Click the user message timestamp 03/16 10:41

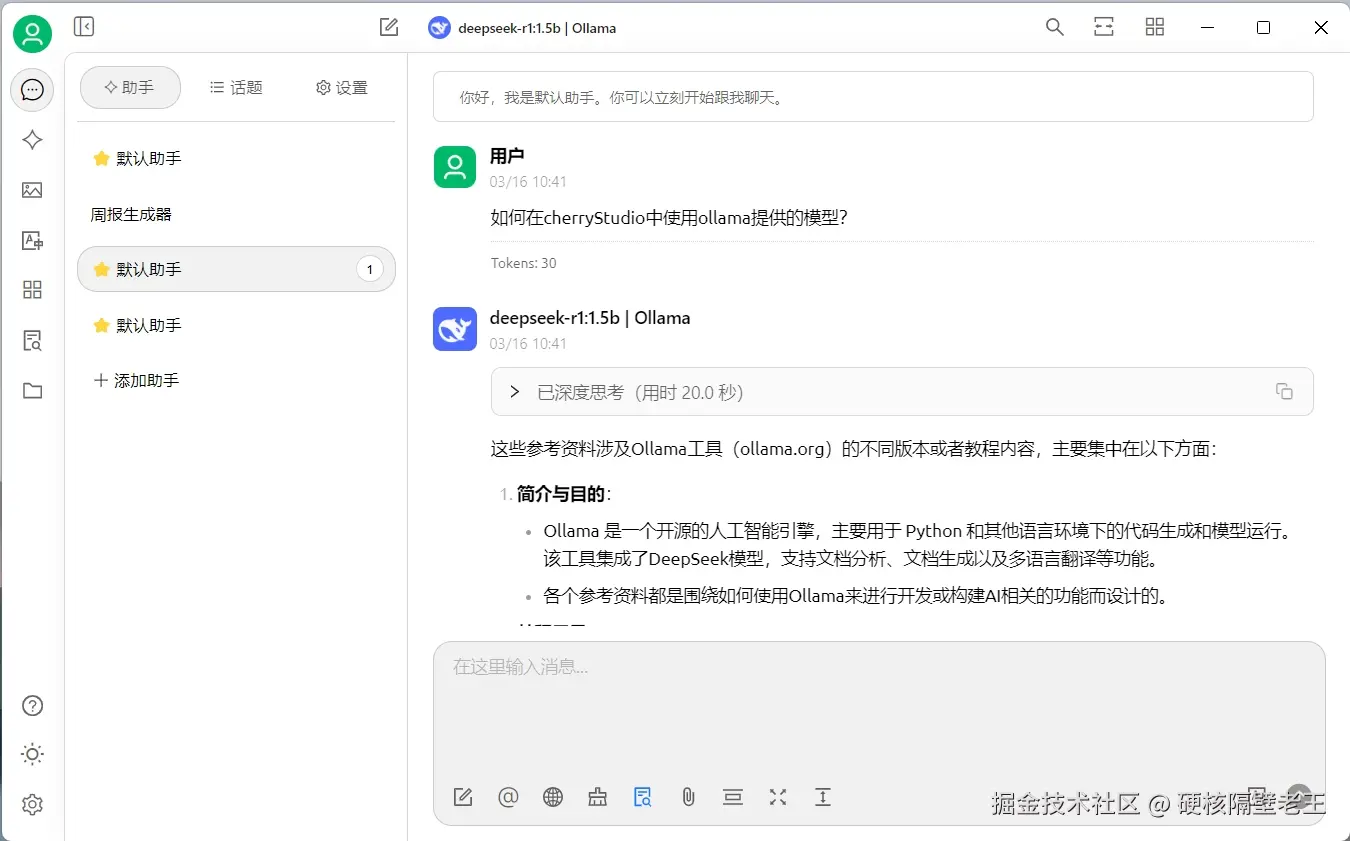tap(528, 182)
